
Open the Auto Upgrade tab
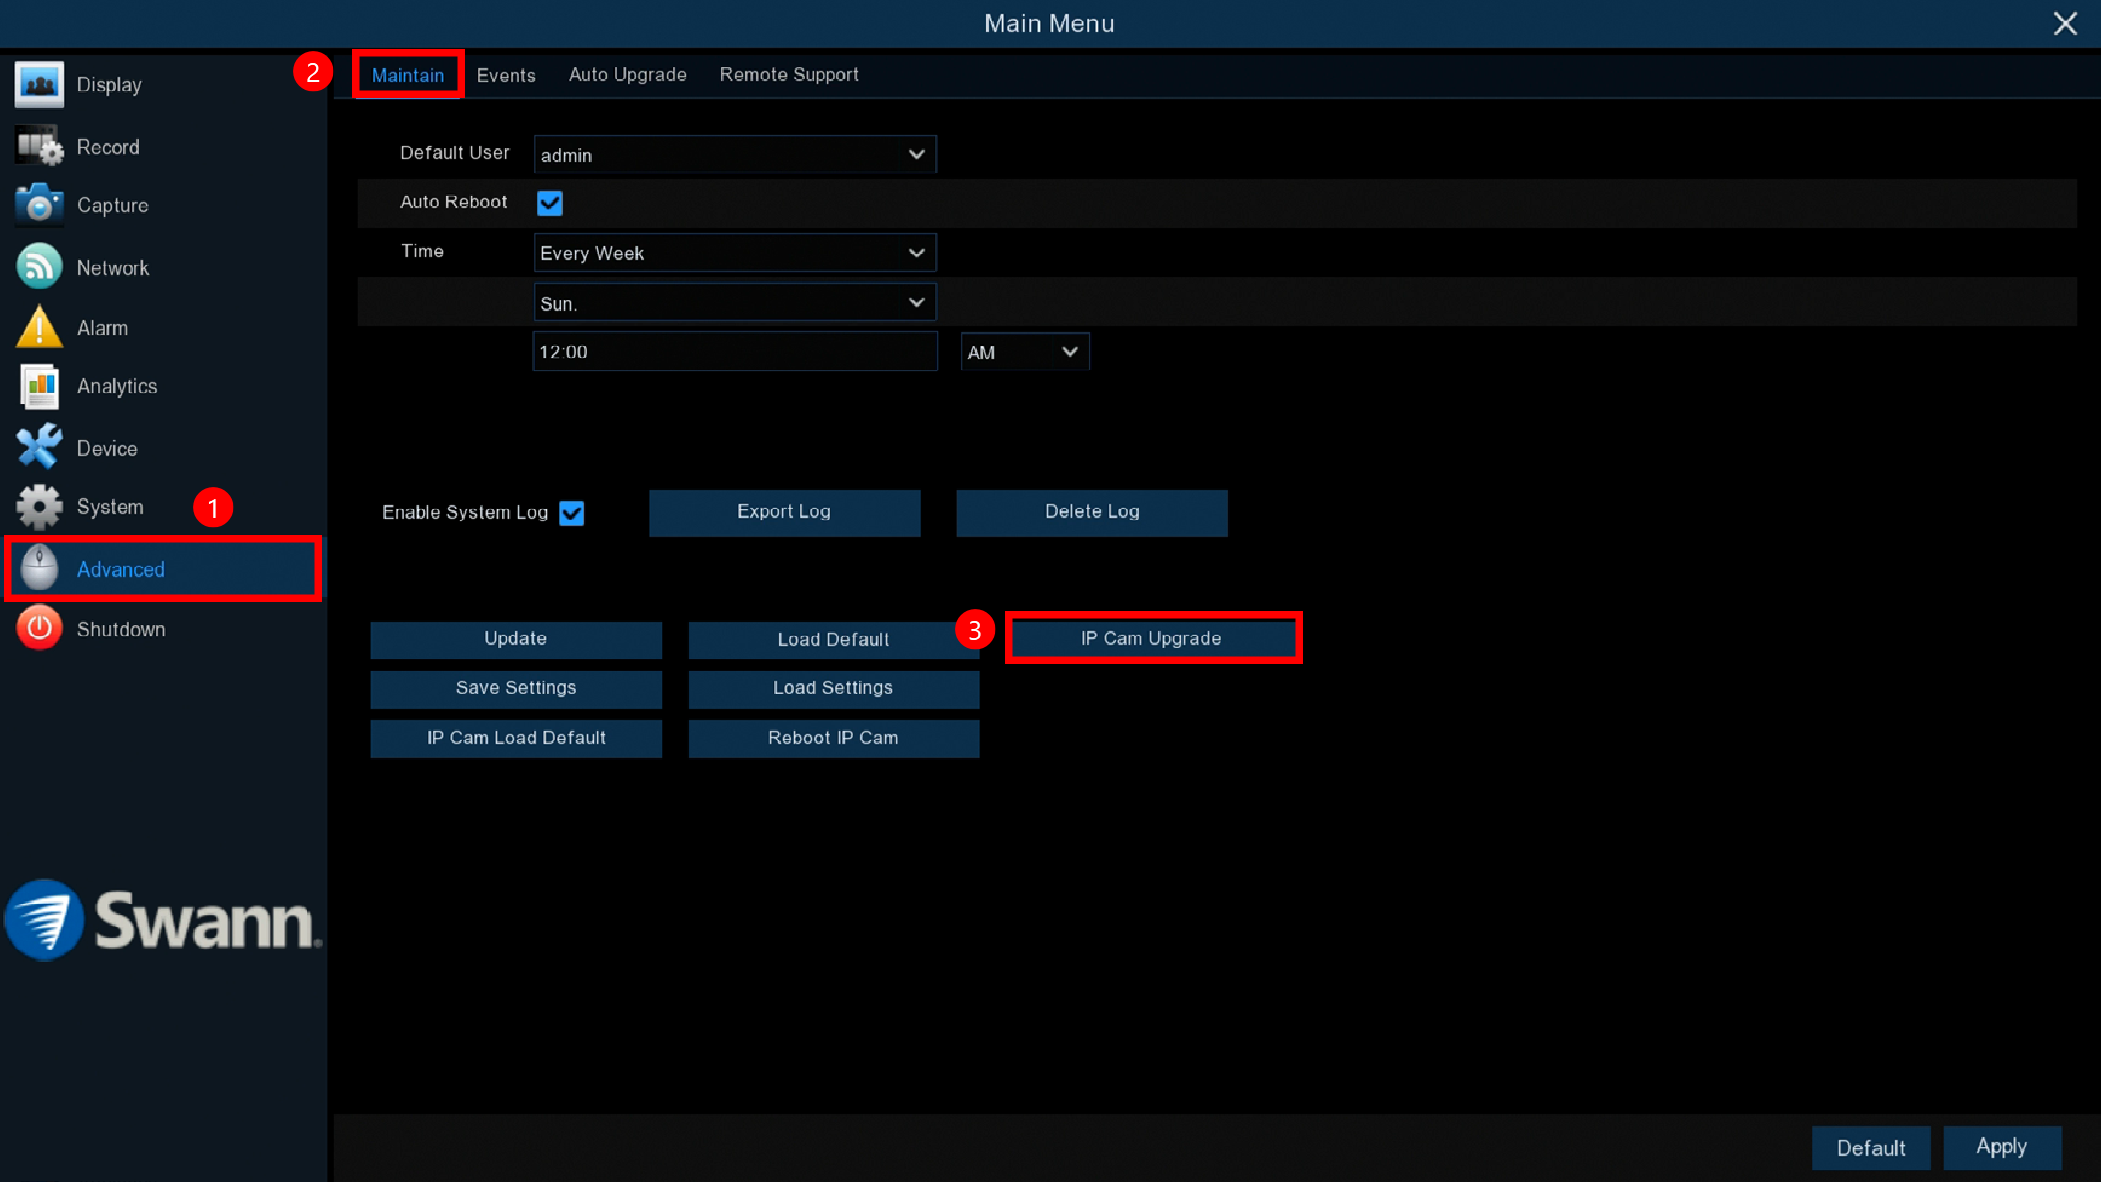pyautogui.click(x=627, y=75)
